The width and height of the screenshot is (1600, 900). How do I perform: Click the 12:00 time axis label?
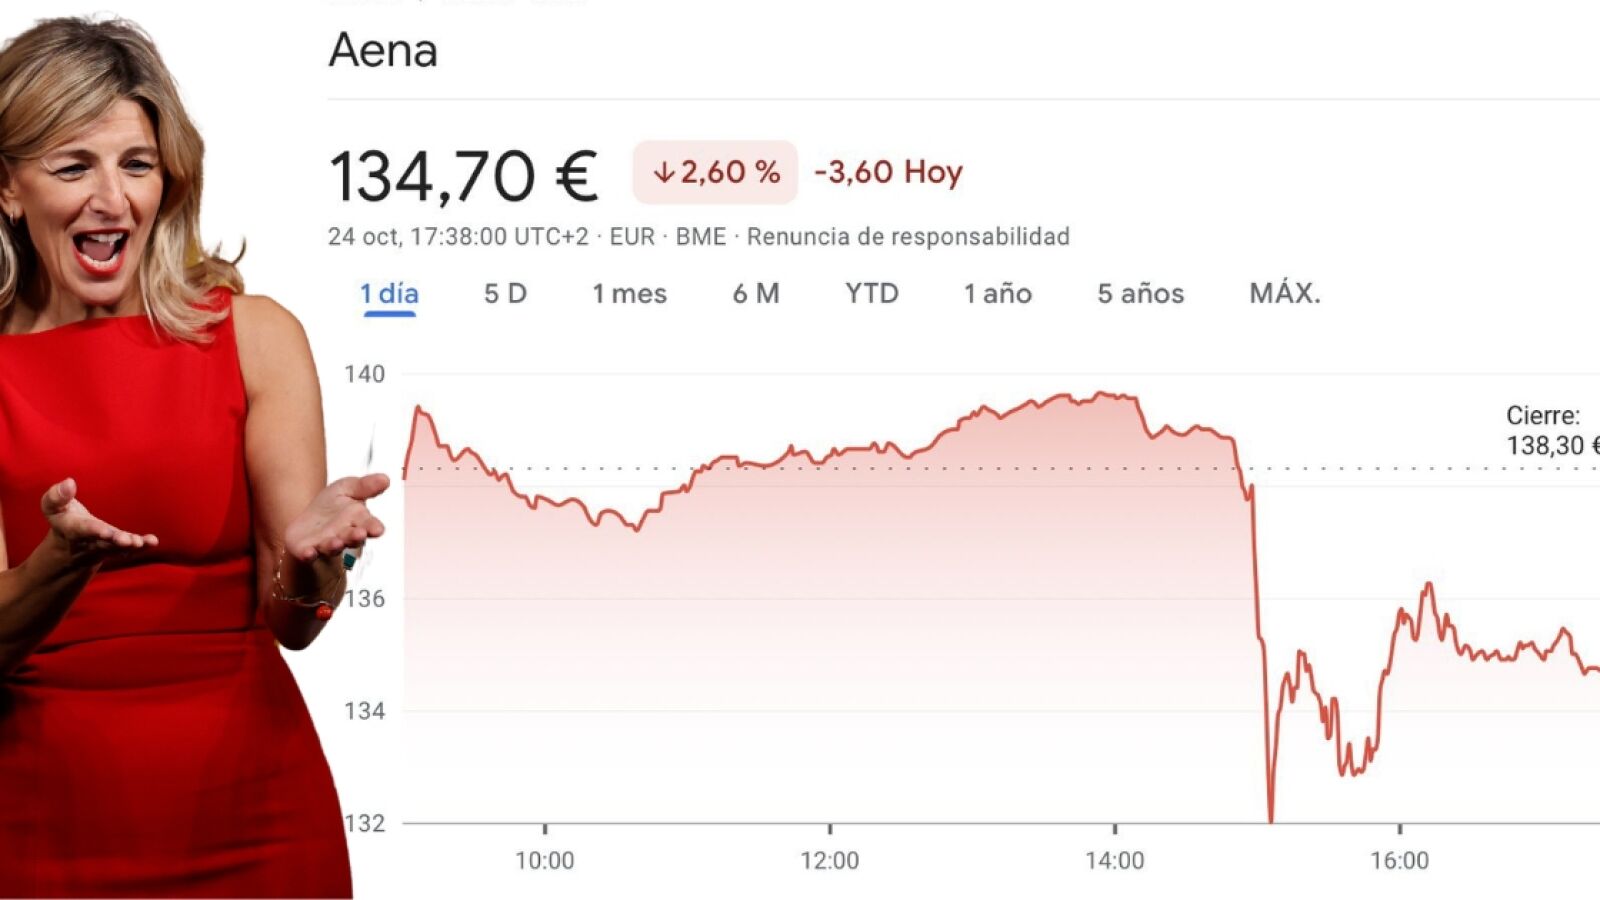(830, 860)
